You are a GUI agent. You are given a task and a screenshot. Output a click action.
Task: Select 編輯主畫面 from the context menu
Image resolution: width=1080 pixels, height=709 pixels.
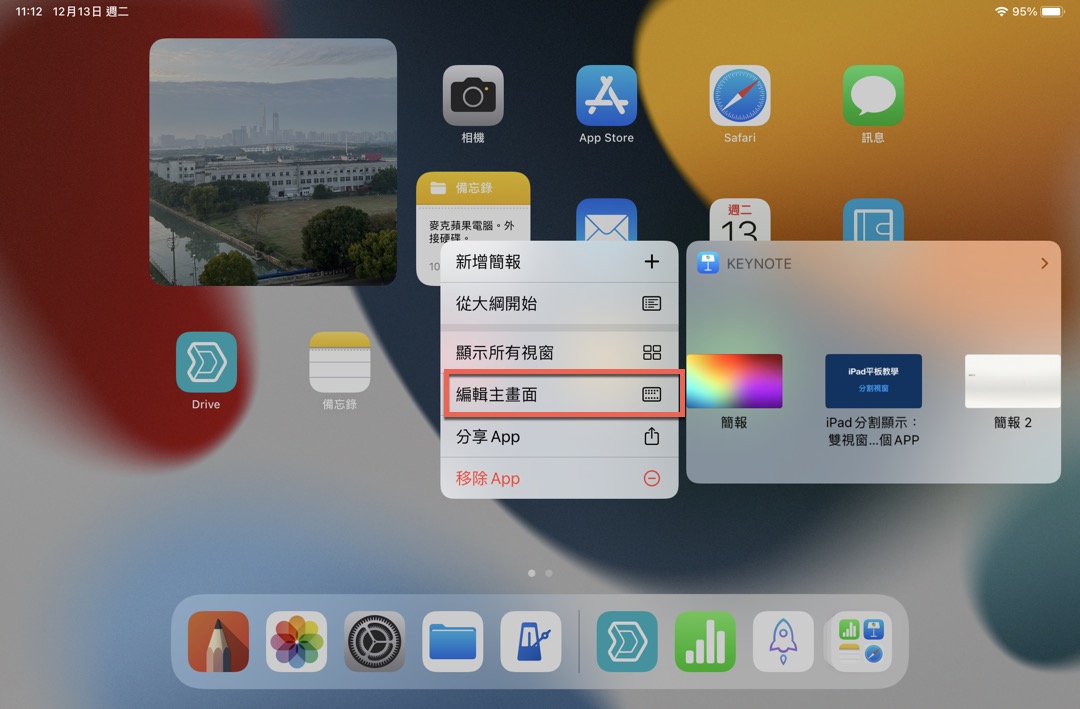coord(560,394)
